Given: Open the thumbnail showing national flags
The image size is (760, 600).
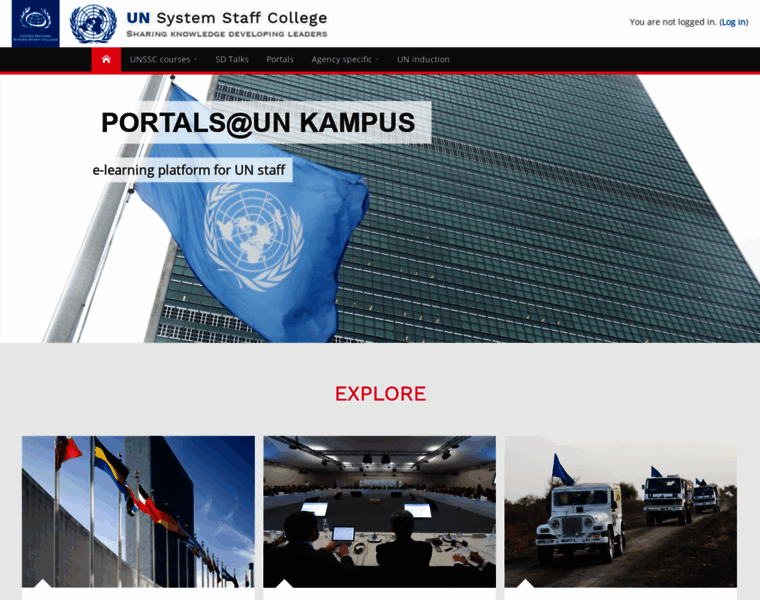Looking at the screenshot, I should click(x=138, y=511).
